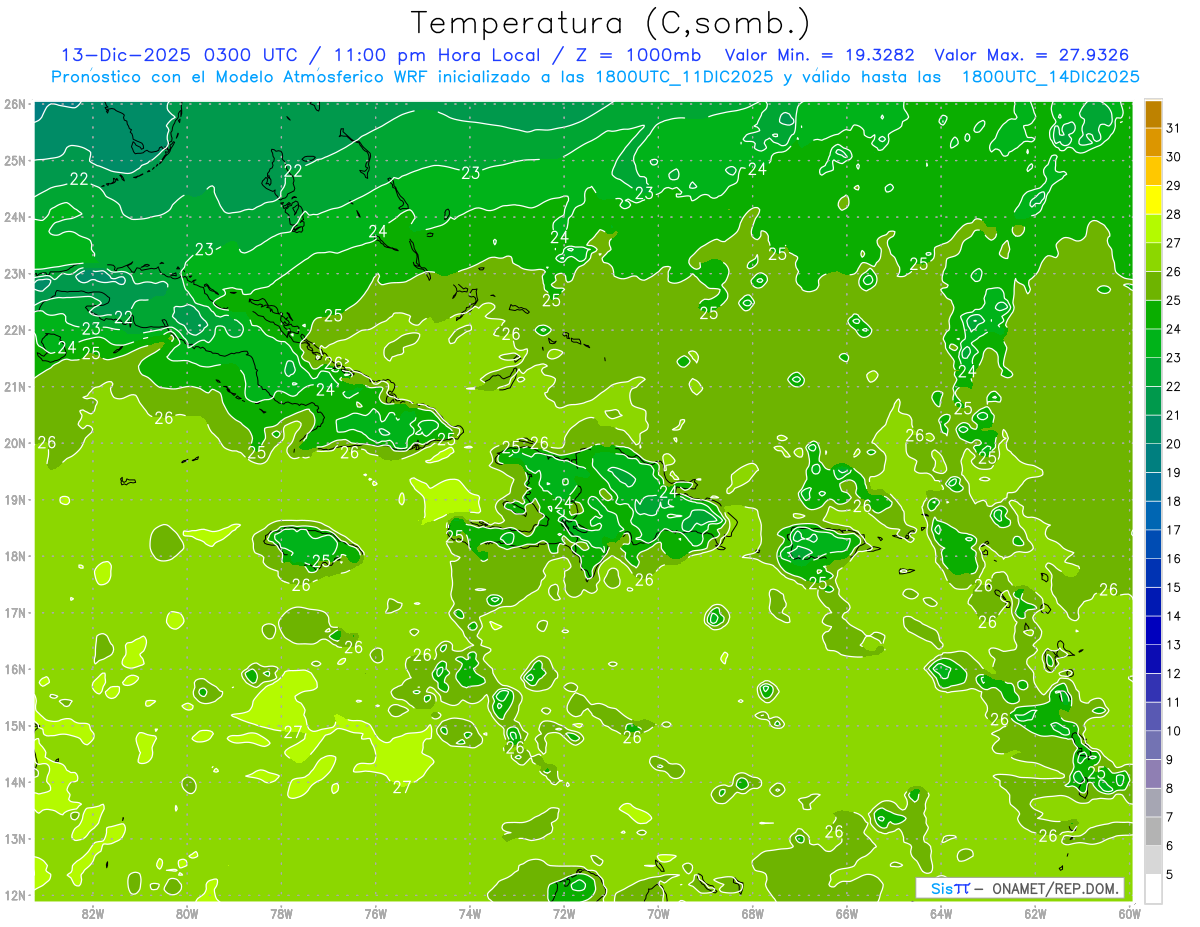Click legend value 15 on color scale

click(x=1173, y=587)
